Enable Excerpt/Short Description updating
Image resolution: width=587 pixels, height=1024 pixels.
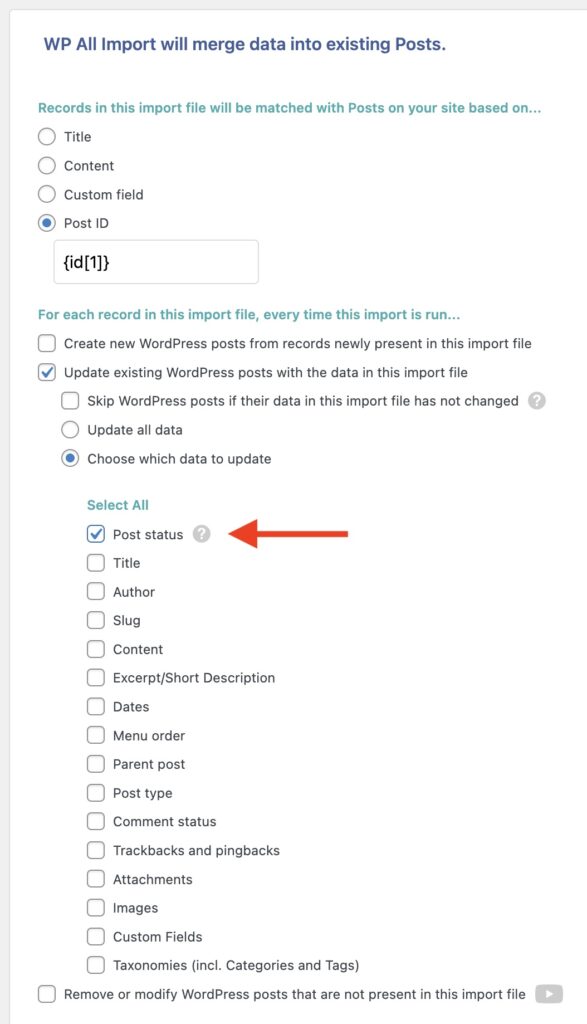pyautogui.click(x=96, y=678)
